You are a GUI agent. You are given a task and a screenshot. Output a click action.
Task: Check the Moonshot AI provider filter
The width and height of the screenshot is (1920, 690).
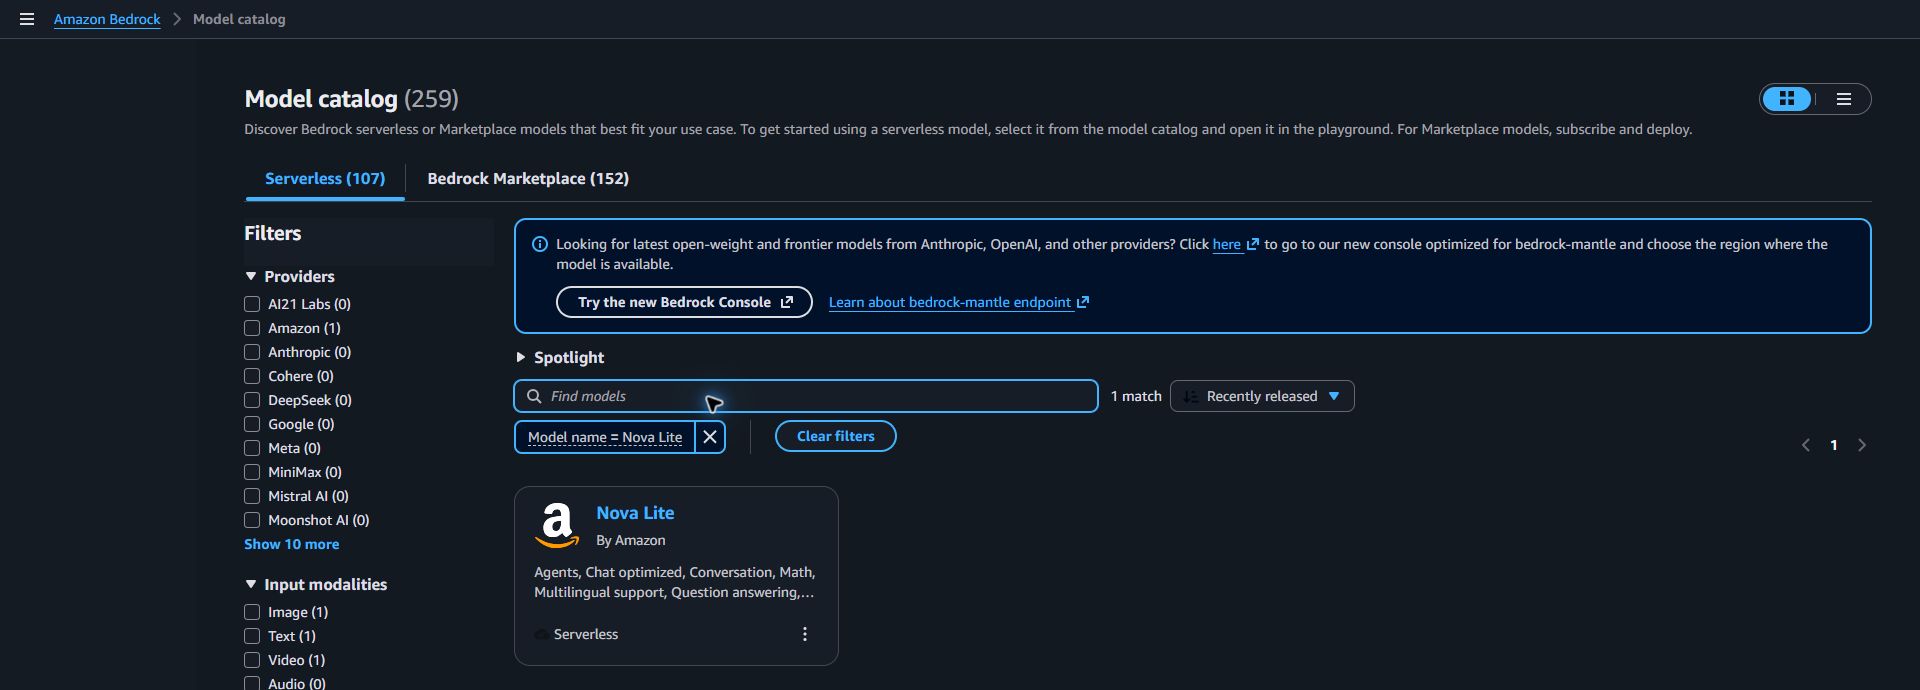252,520
